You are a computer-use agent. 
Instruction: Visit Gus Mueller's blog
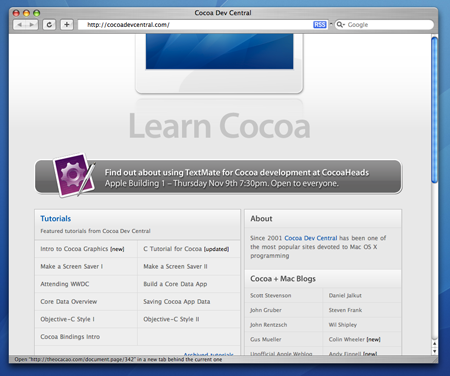tap(266, 339)
